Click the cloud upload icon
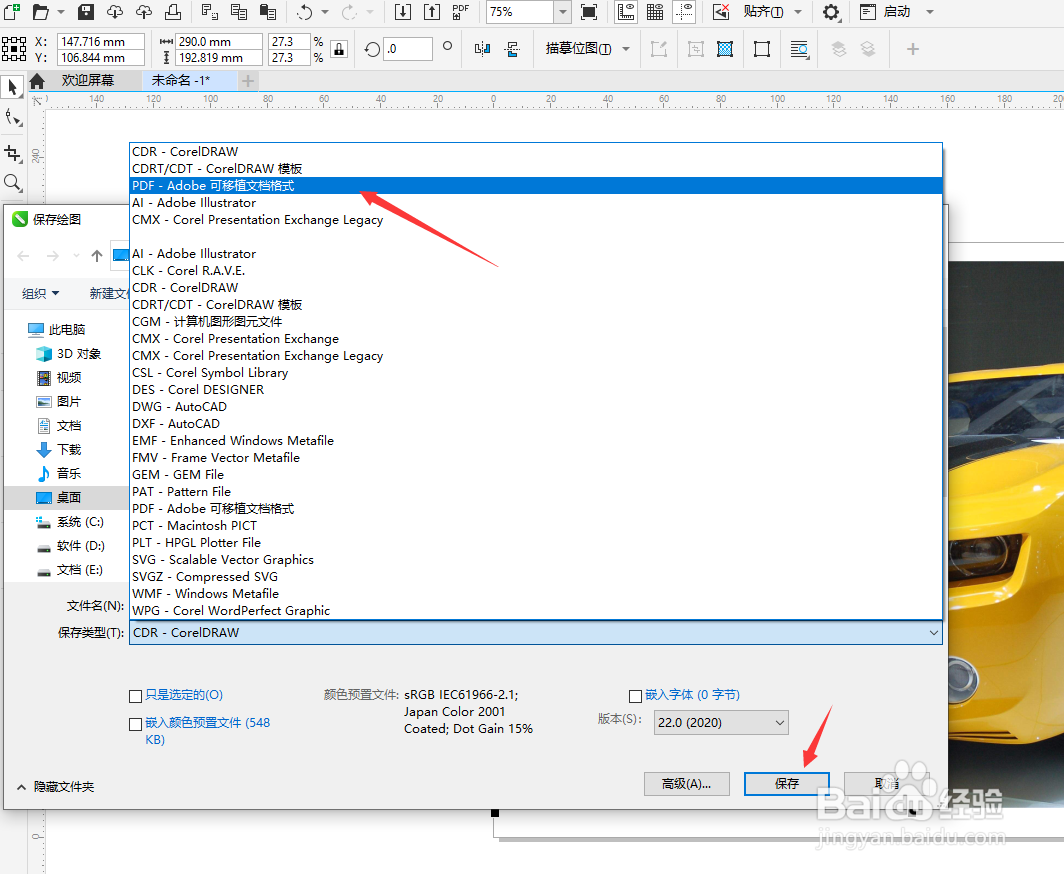This screenshot has width=1064, height=874. 144,12
